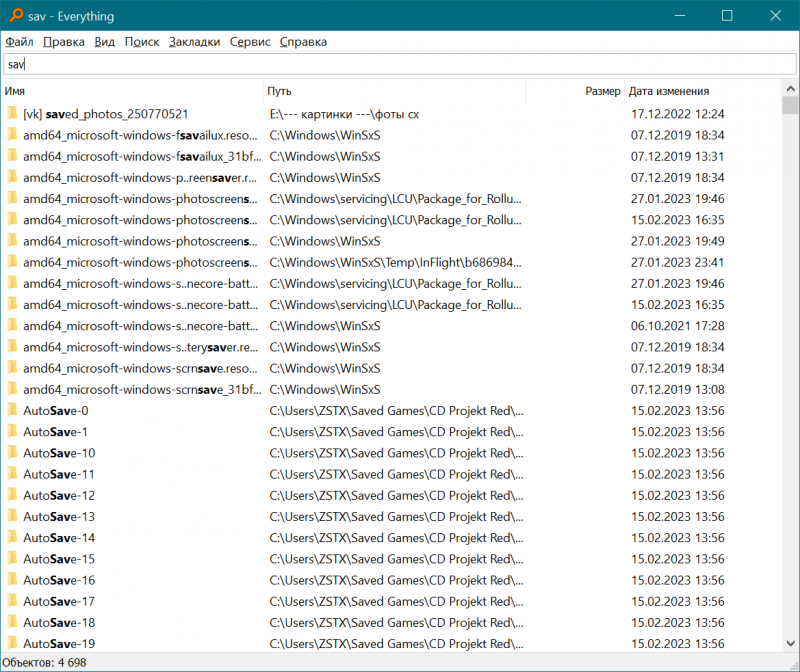Click the window resize grip in status bar
The width and height of the screenshot is (800, 672).
click(x=794, y=665)
